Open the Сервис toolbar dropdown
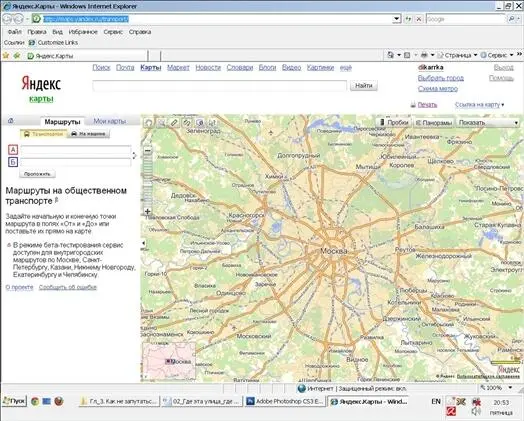Image resolution: width=524 pixels, height=421 pixels. (497, 55)
